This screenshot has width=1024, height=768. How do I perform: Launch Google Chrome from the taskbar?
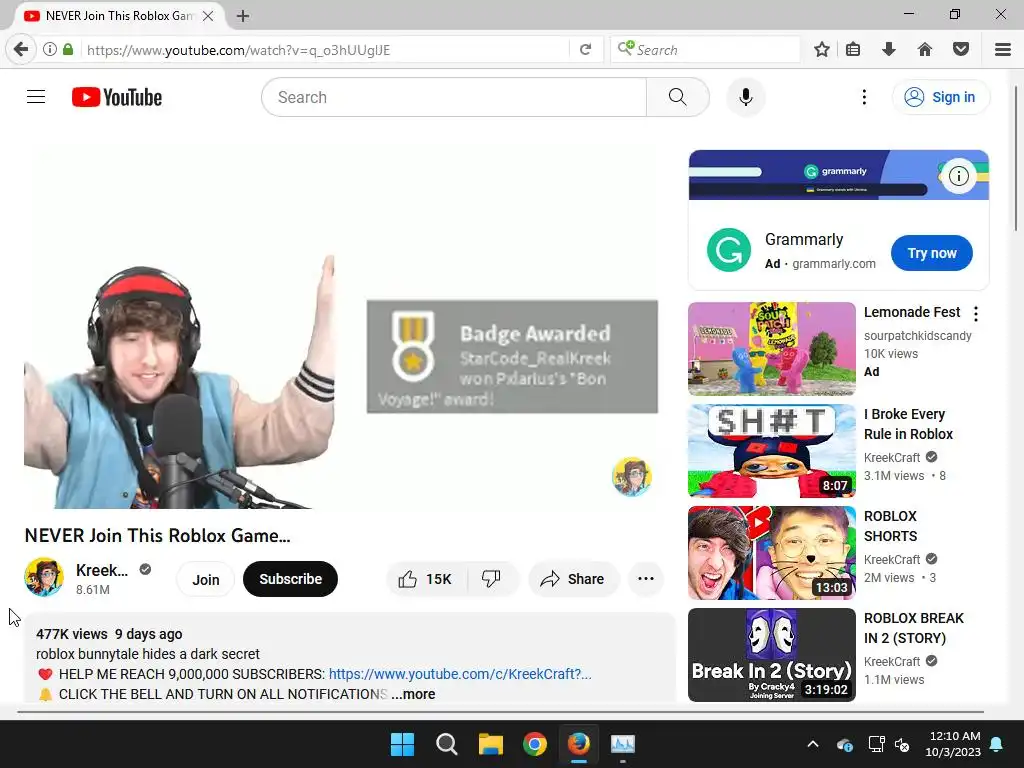535,744
